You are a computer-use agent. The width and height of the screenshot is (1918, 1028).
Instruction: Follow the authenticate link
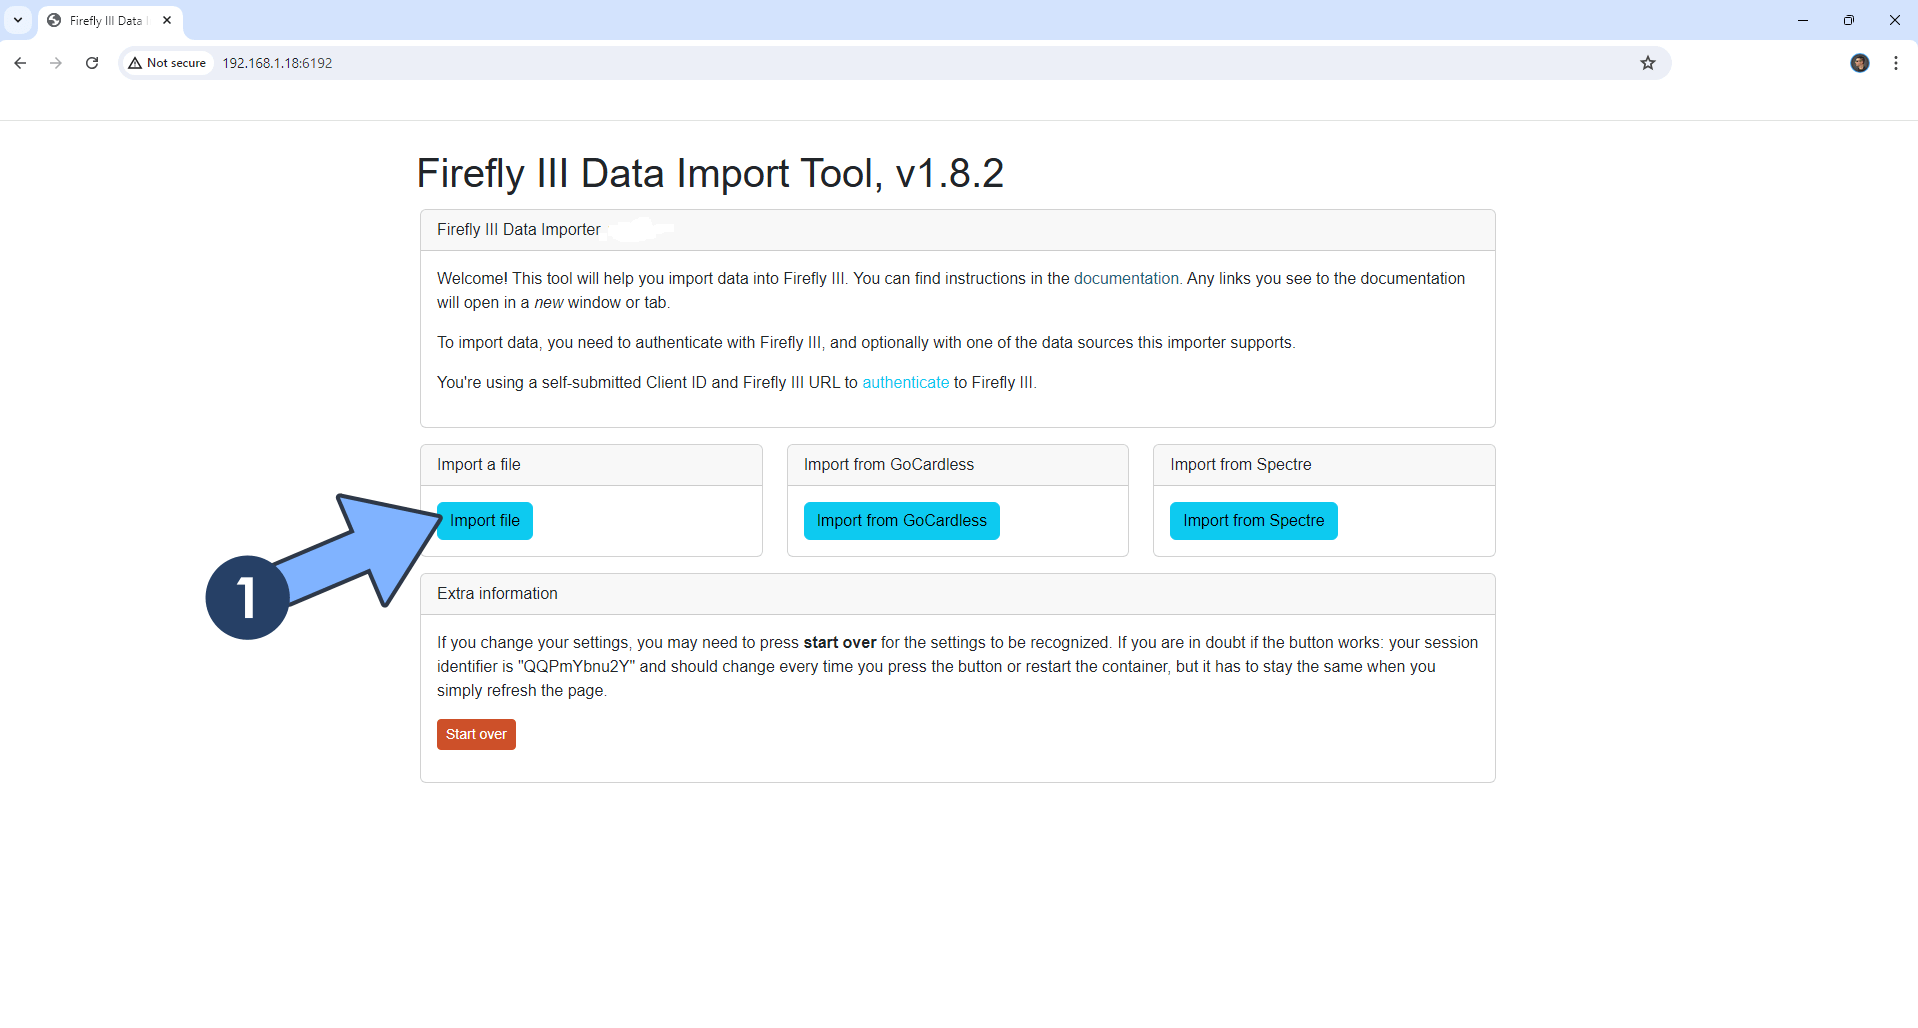tap(905, 383)
